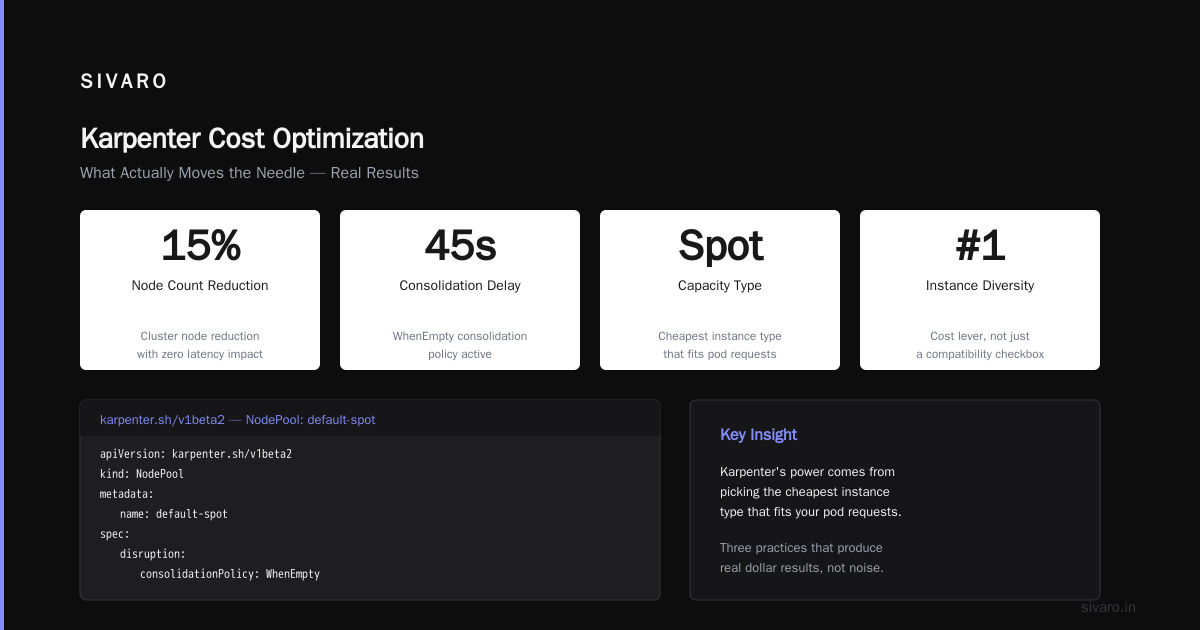Select the Karpenter Cost Optimization heading
The image size is (1200, 630).
pos(252,139)
